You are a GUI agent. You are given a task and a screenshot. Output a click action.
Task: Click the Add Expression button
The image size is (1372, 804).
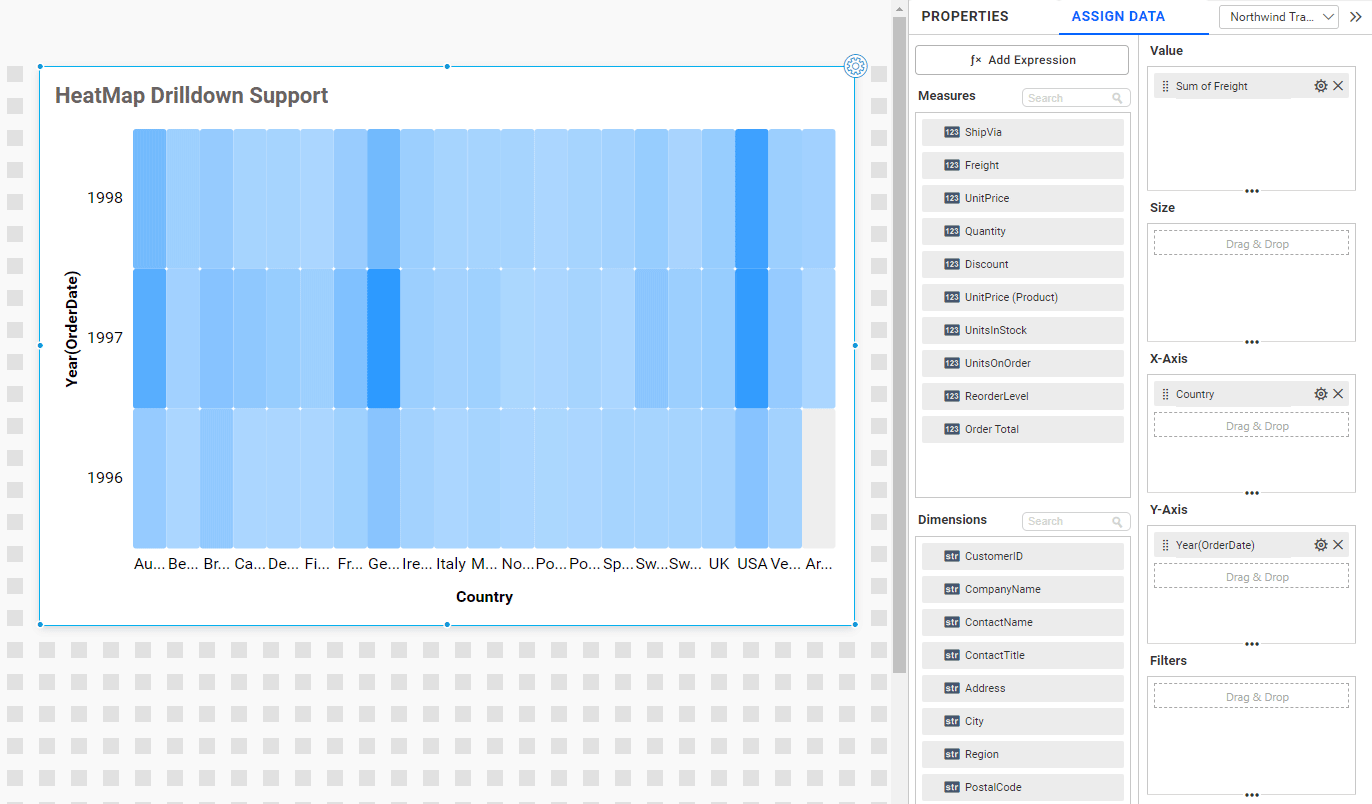coord(1021,60)
